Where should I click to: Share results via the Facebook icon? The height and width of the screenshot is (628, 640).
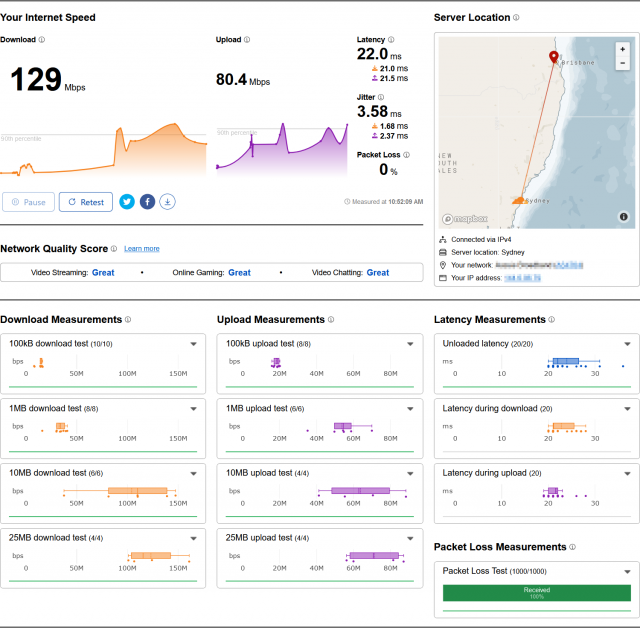[x=147, y=202]
